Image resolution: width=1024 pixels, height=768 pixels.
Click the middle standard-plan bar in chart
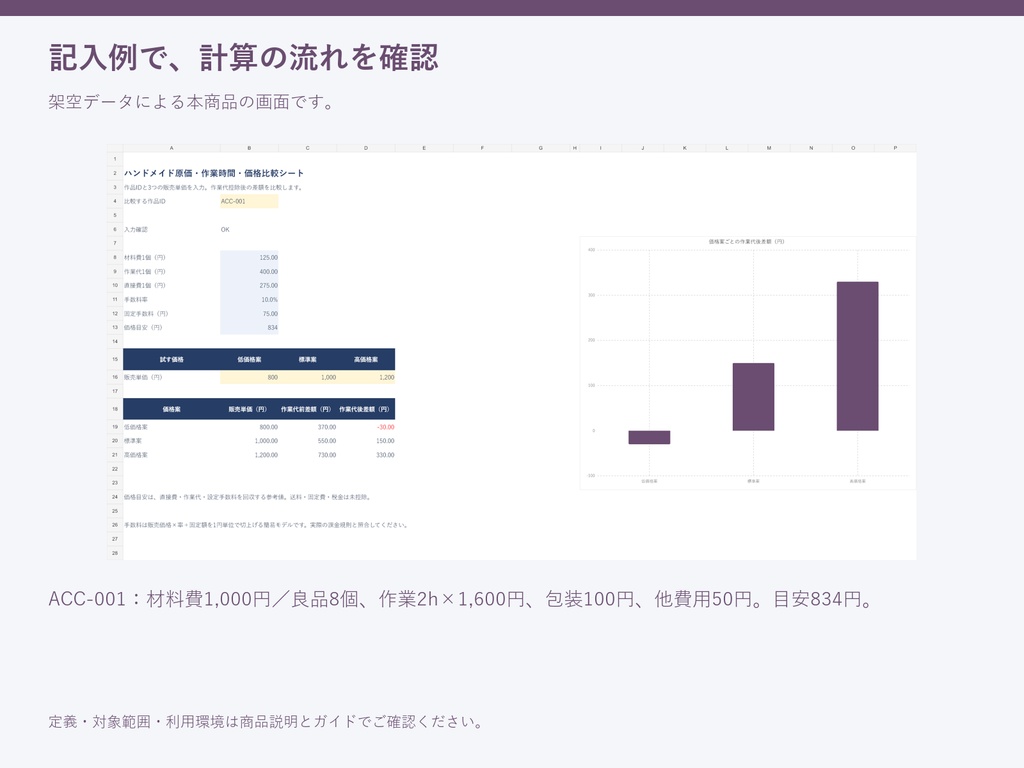753,397
